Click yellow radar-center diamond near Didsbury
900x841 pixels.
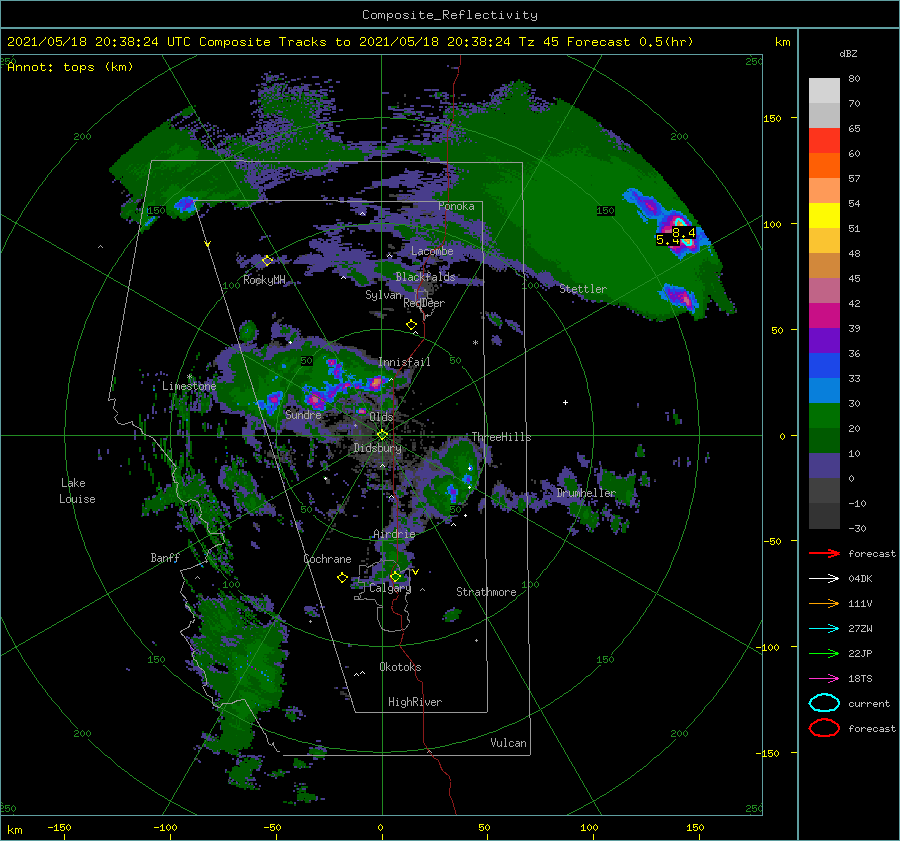382,435
